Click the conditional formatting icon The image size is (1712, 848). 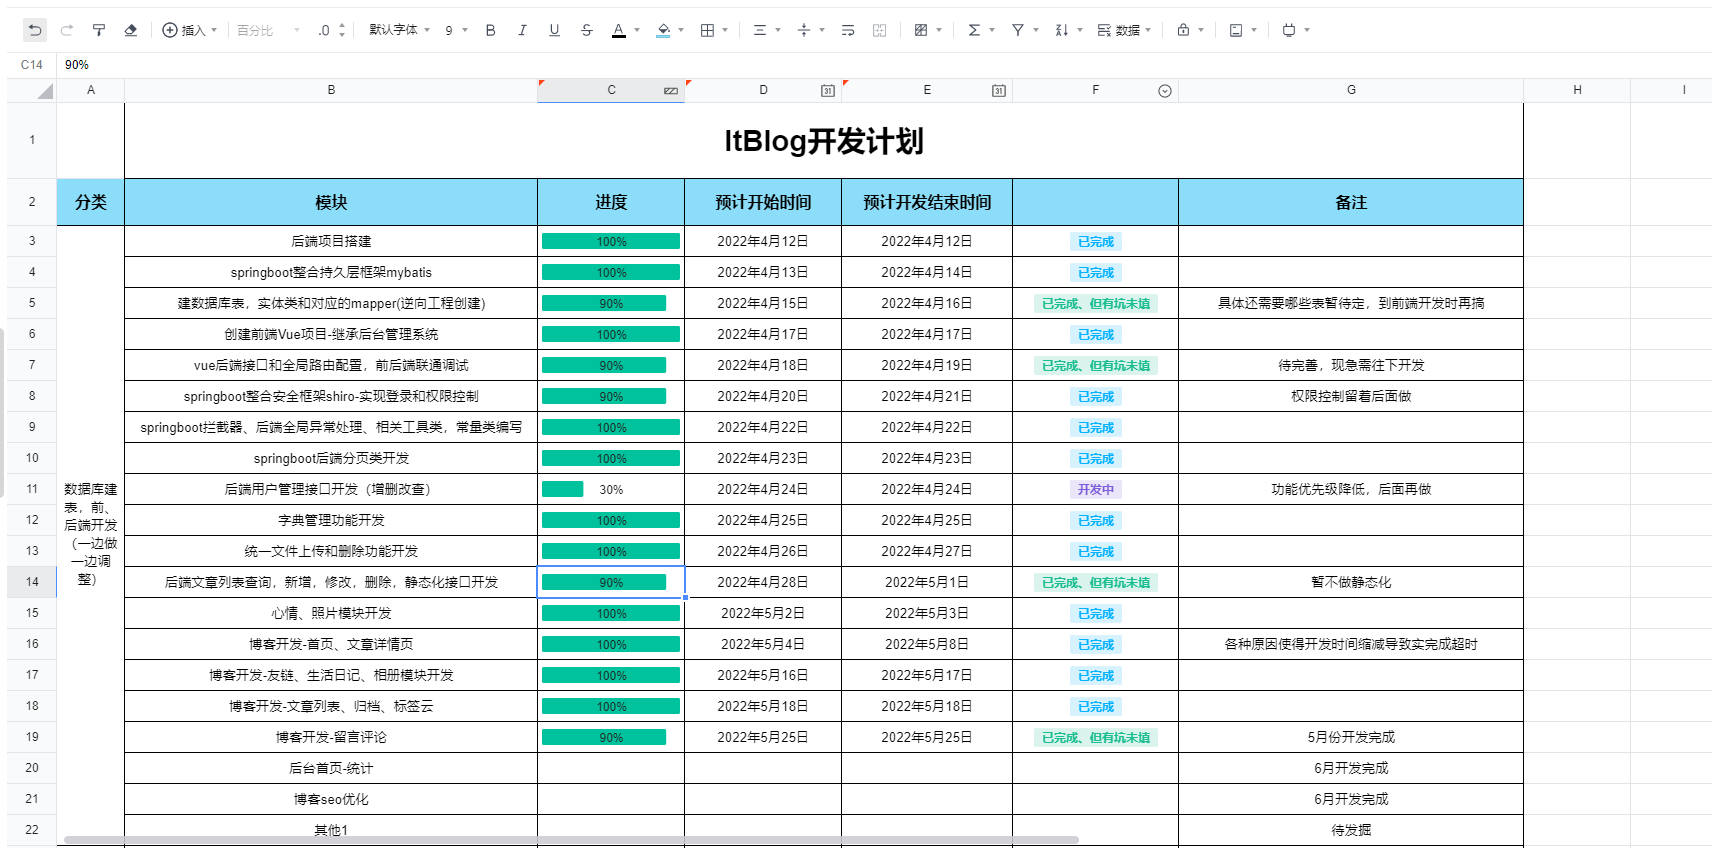(x=921, y=30)
